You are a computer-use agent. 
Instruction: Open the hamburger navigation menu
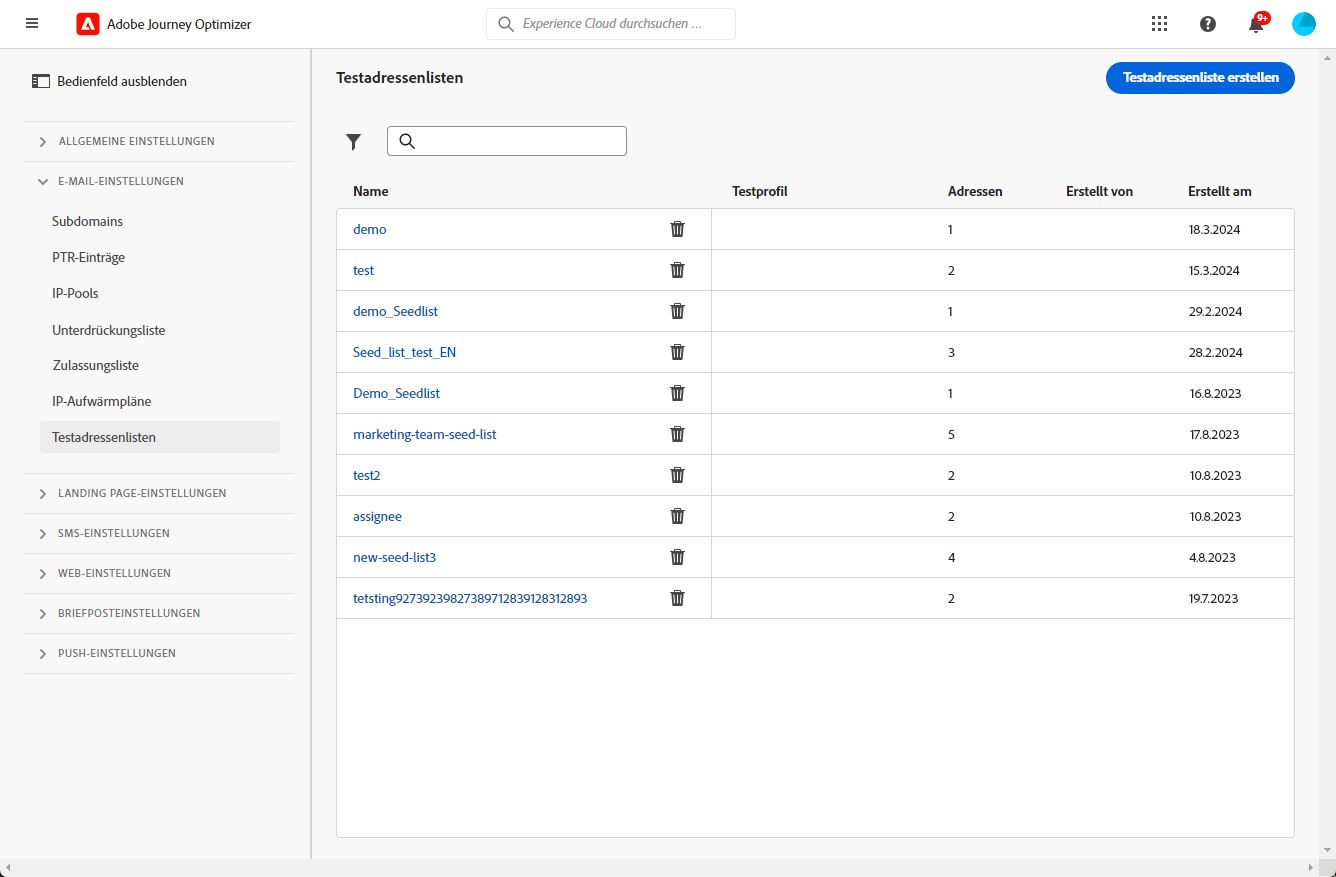click(32, 24)
